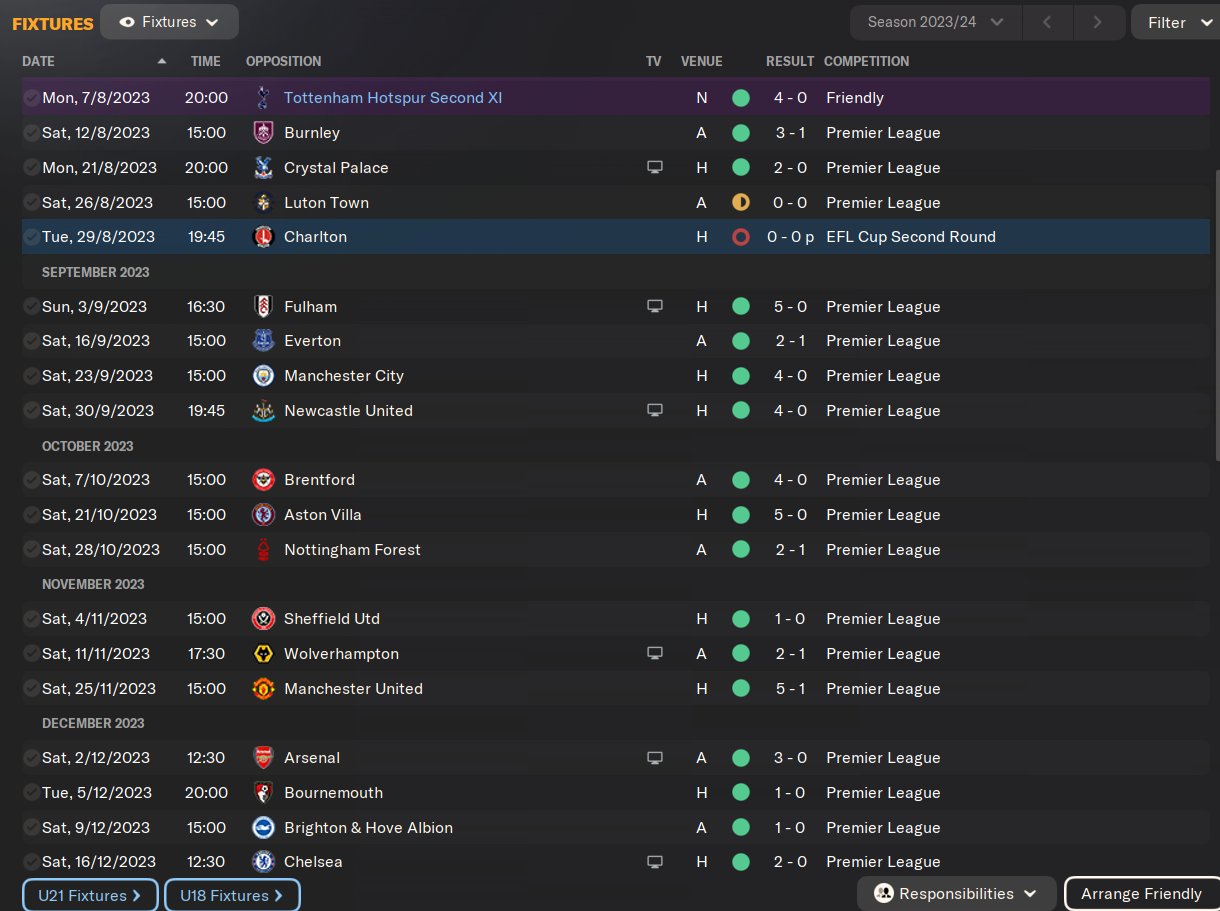Screen dimensions: 1220x911
Task: Open the Fixtures view dropdown
Action: (169, 22)
